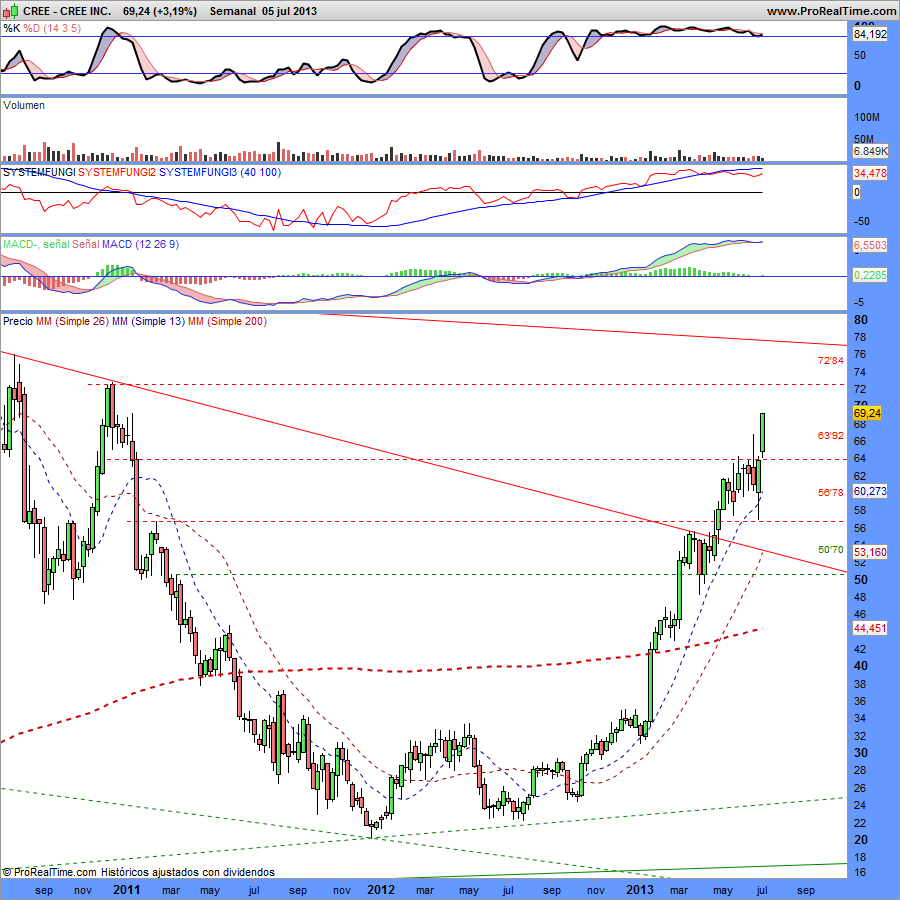Click the ProRealTime.com copyright text at bottom left
900x900 pixels.
[x=138, y=872]
